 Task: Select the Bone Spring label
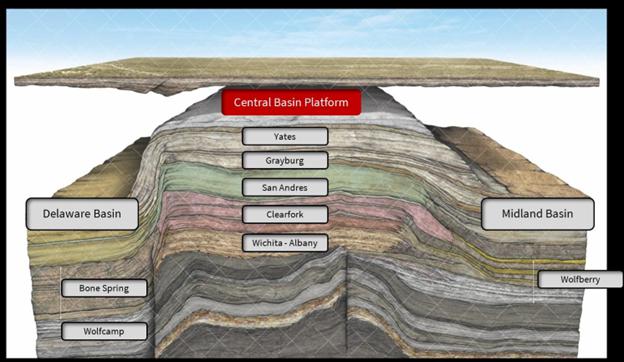[x=104, y=288]
